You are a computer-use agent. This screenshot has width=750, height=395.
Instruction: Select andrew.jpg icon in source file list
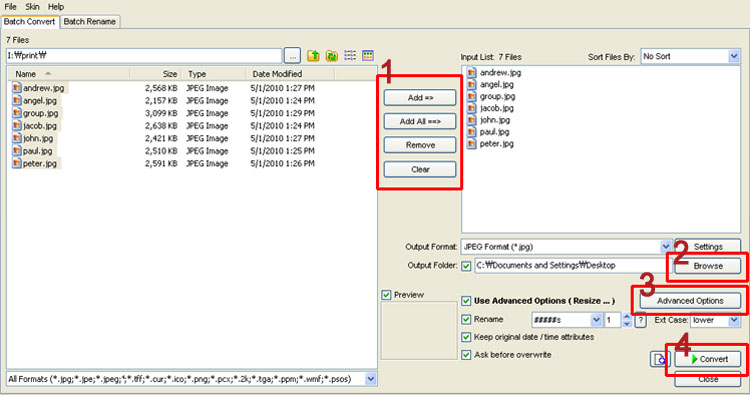17,88
